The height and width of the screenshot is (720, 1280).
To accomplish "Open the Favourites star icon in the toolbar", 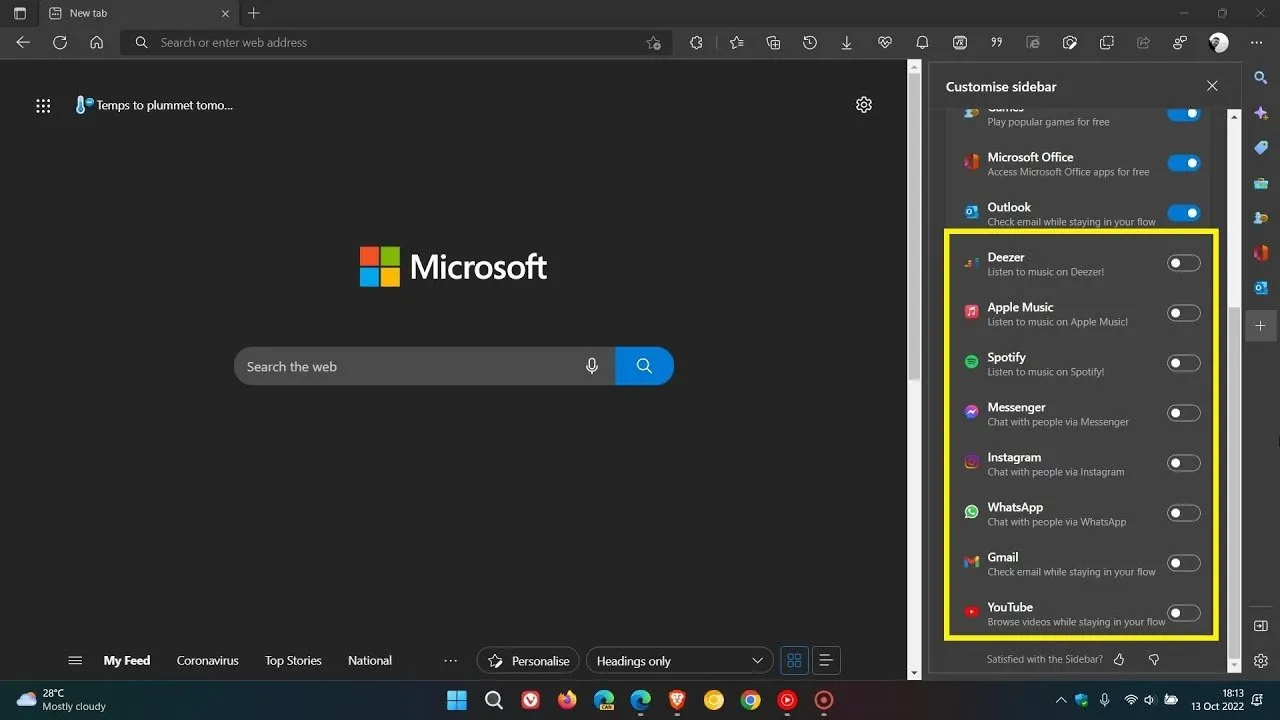I will pos(737,43).
